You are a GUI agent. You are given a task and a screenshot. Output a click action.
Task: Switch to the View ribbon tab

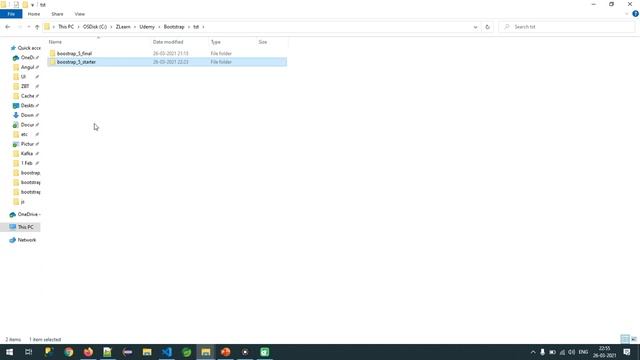coord(80,14)
